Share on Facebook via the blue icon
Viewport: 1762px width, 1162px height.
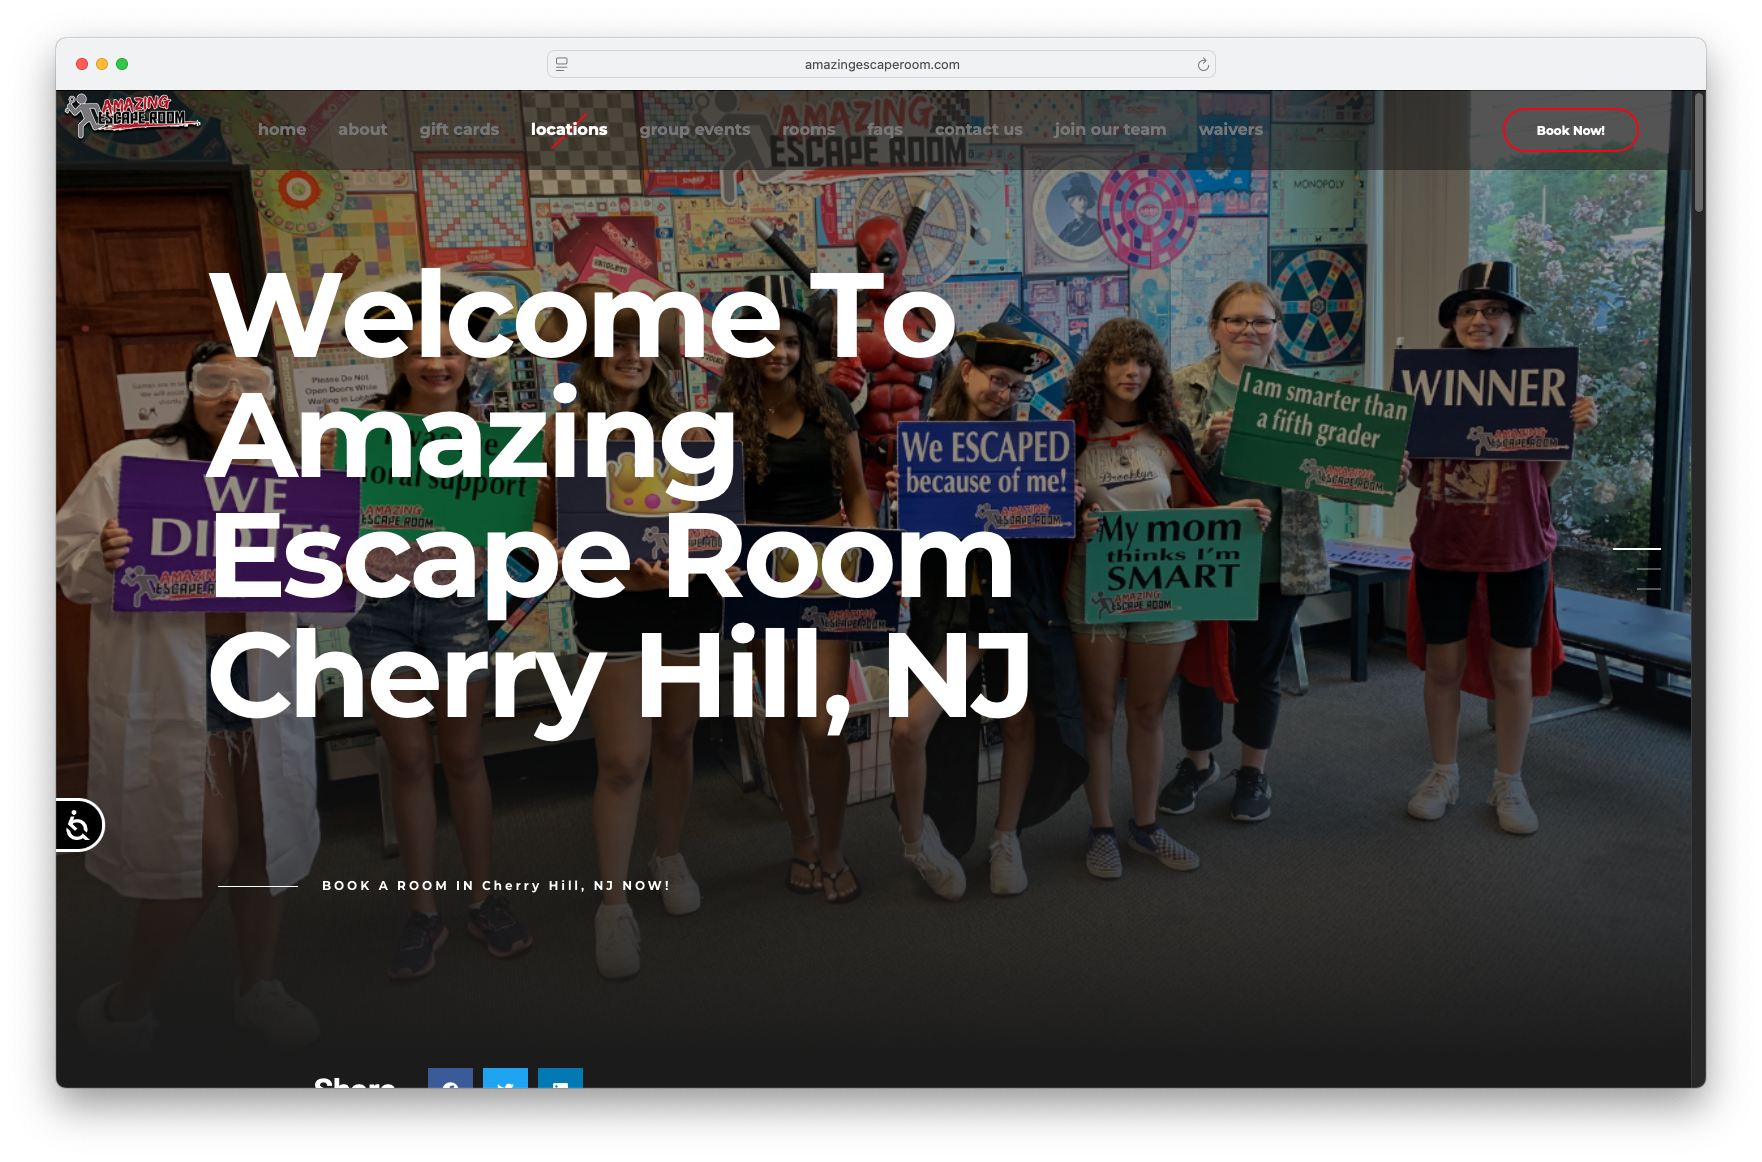[x=450, y=1078]
